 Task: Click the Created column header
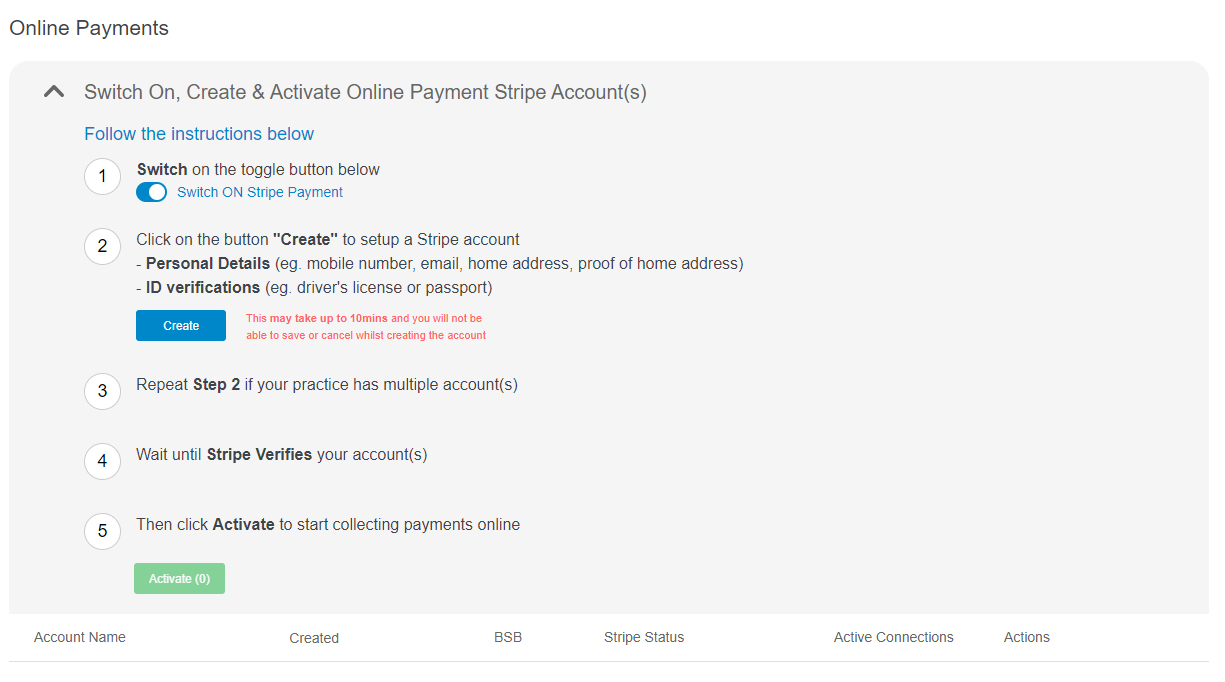click(314, 637)
